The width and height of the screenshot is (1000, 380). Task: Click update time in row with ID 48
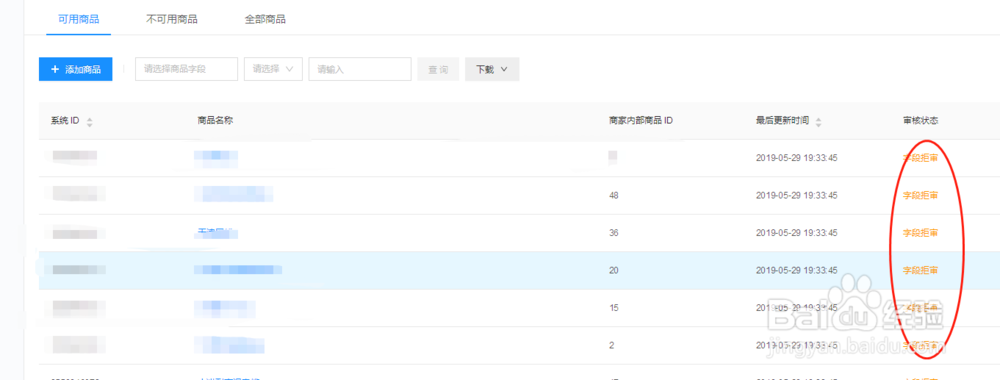[x=797, y=195]
